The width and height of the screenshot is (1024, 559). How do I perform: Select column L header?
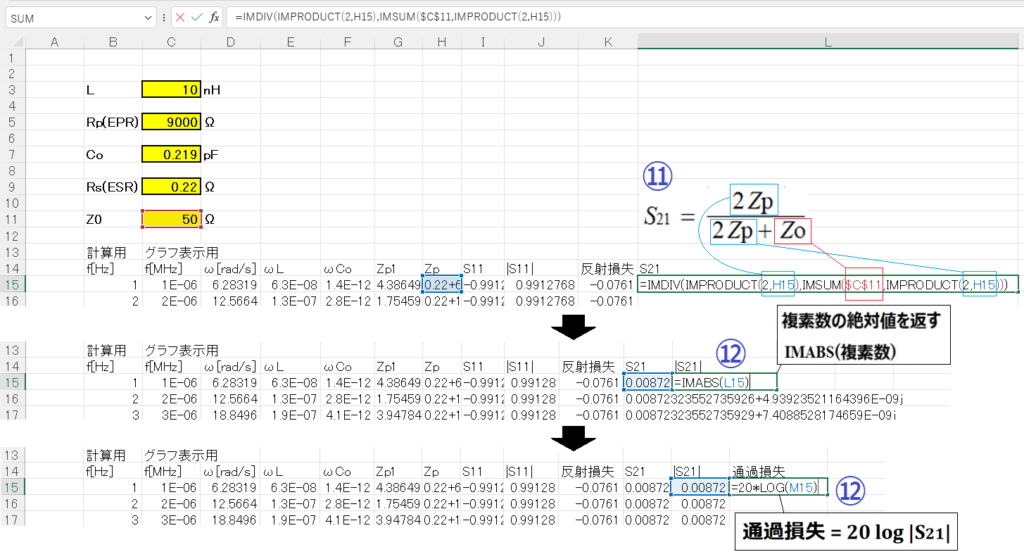pos(829,40)
